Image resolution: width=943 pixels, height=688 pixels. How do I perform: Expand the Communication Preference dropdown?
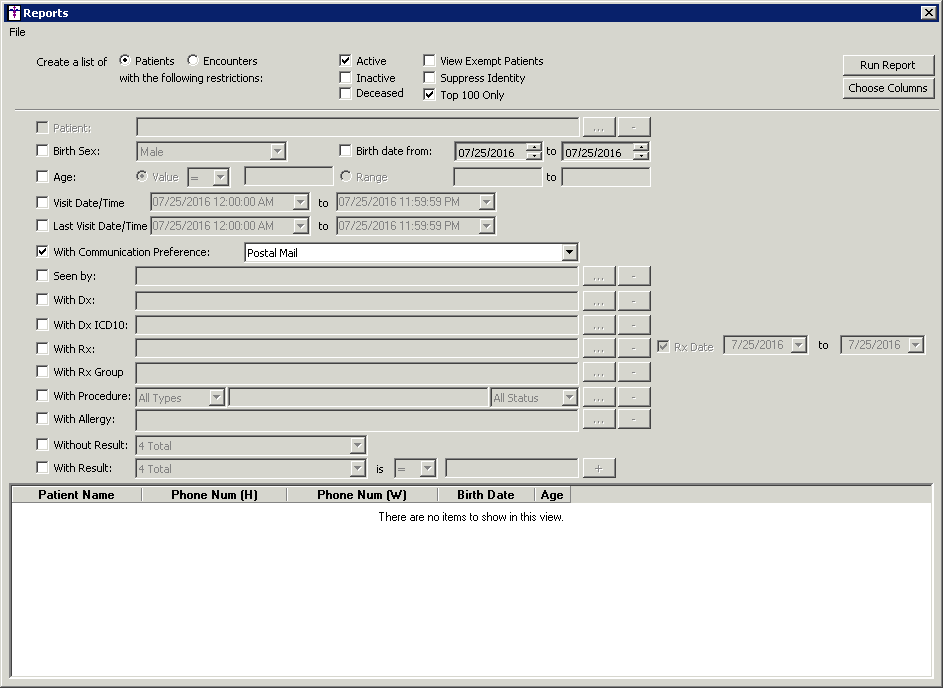tap(569, 253)
